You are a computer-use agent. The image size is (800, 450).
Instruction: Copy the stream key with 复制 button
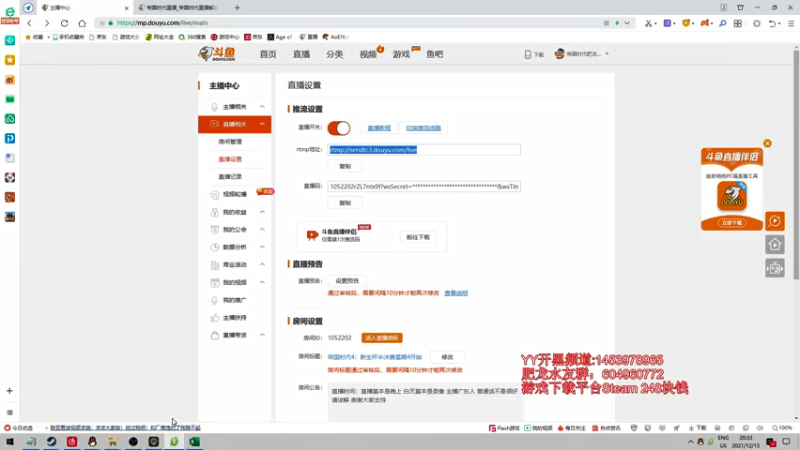[x=345, y=203]
